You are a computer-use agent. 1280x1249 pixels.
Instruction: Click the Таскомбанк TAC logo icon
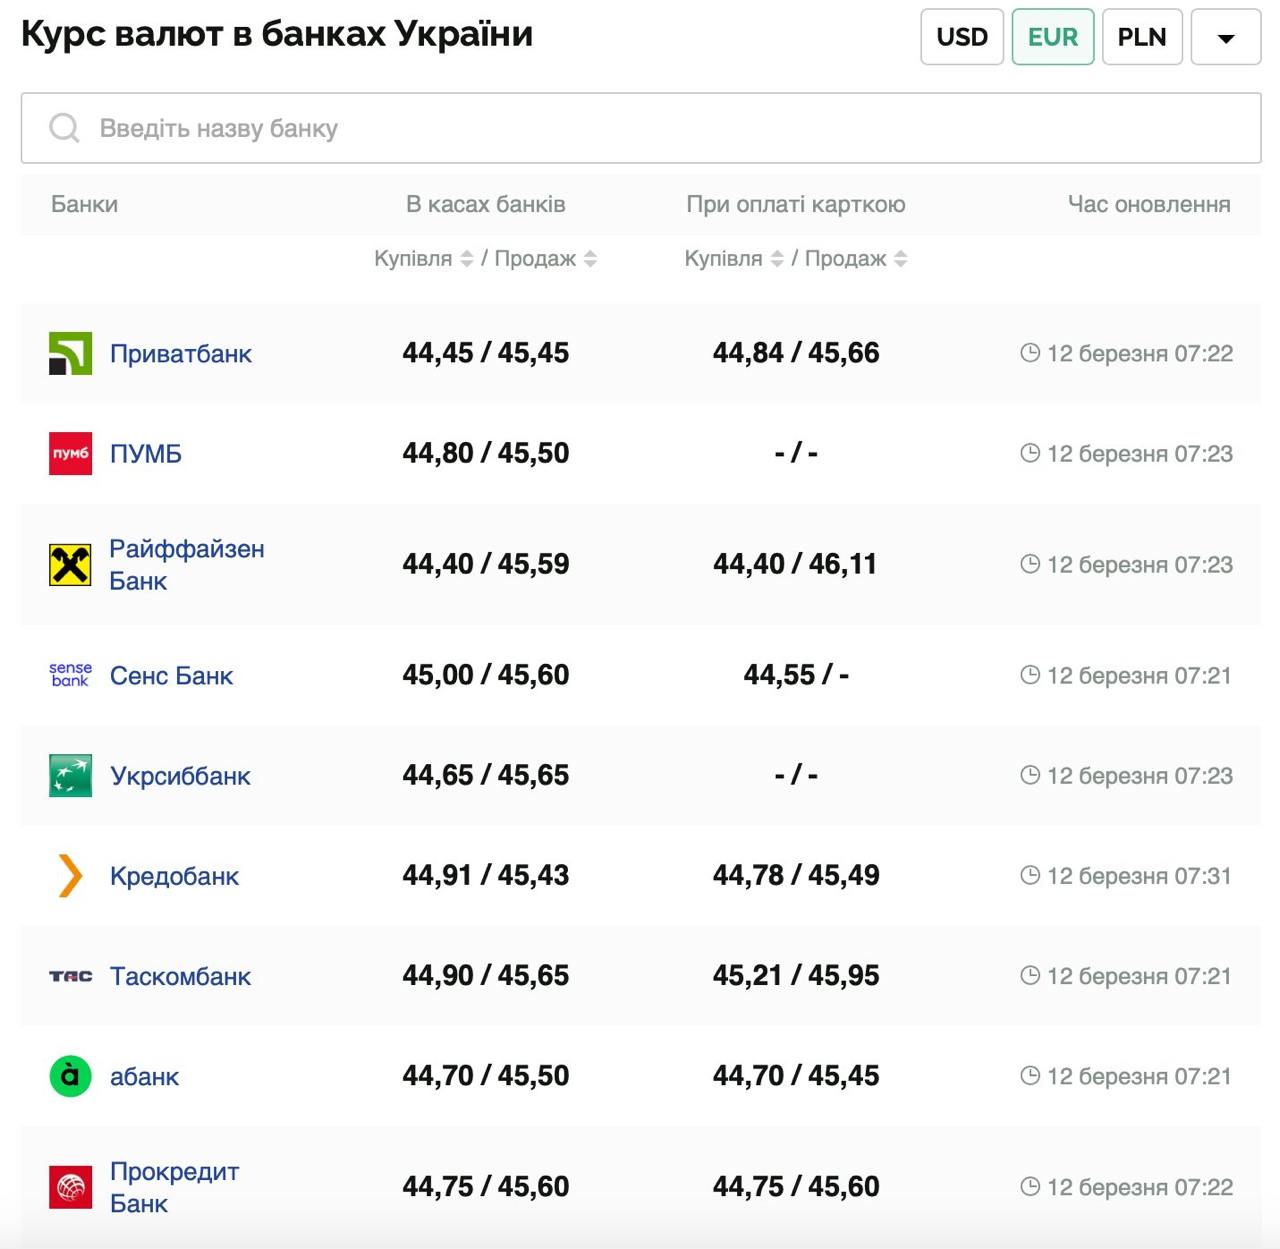pos(70,976)
